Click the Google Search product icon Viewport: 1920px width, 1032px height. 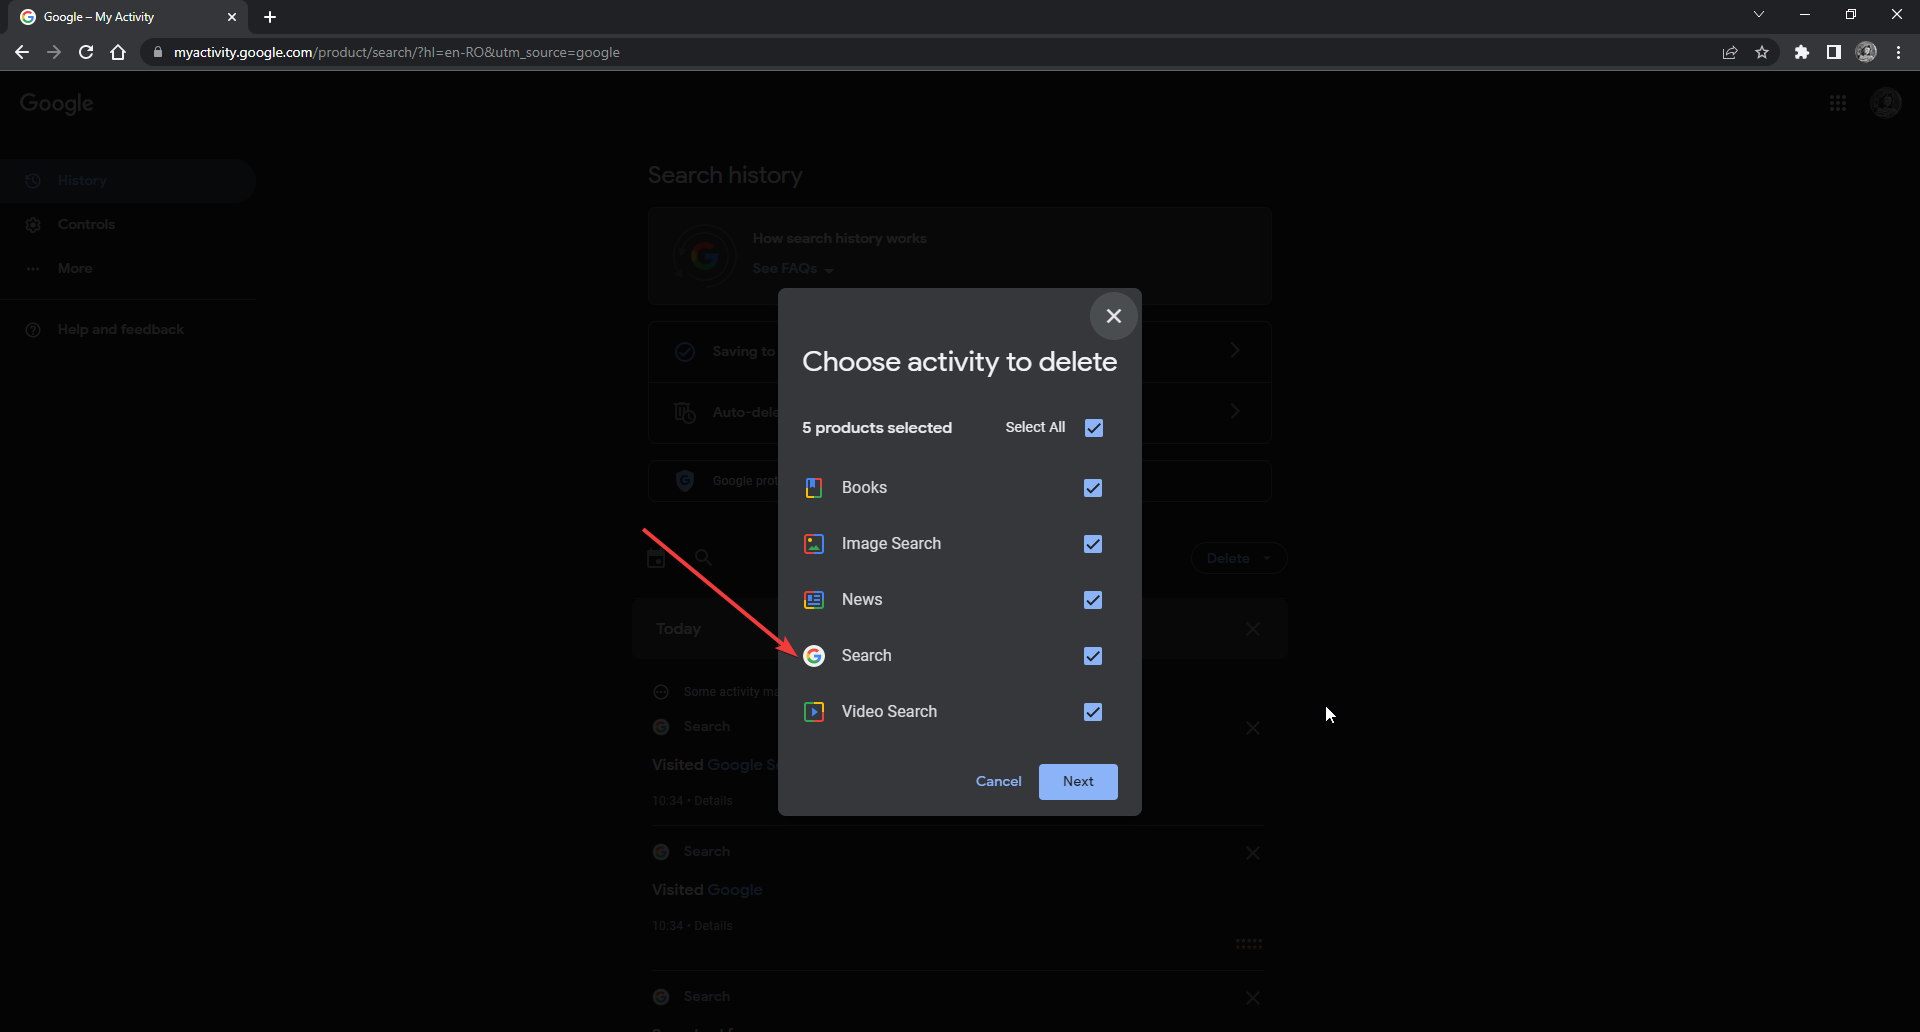(x=814, y=656)
